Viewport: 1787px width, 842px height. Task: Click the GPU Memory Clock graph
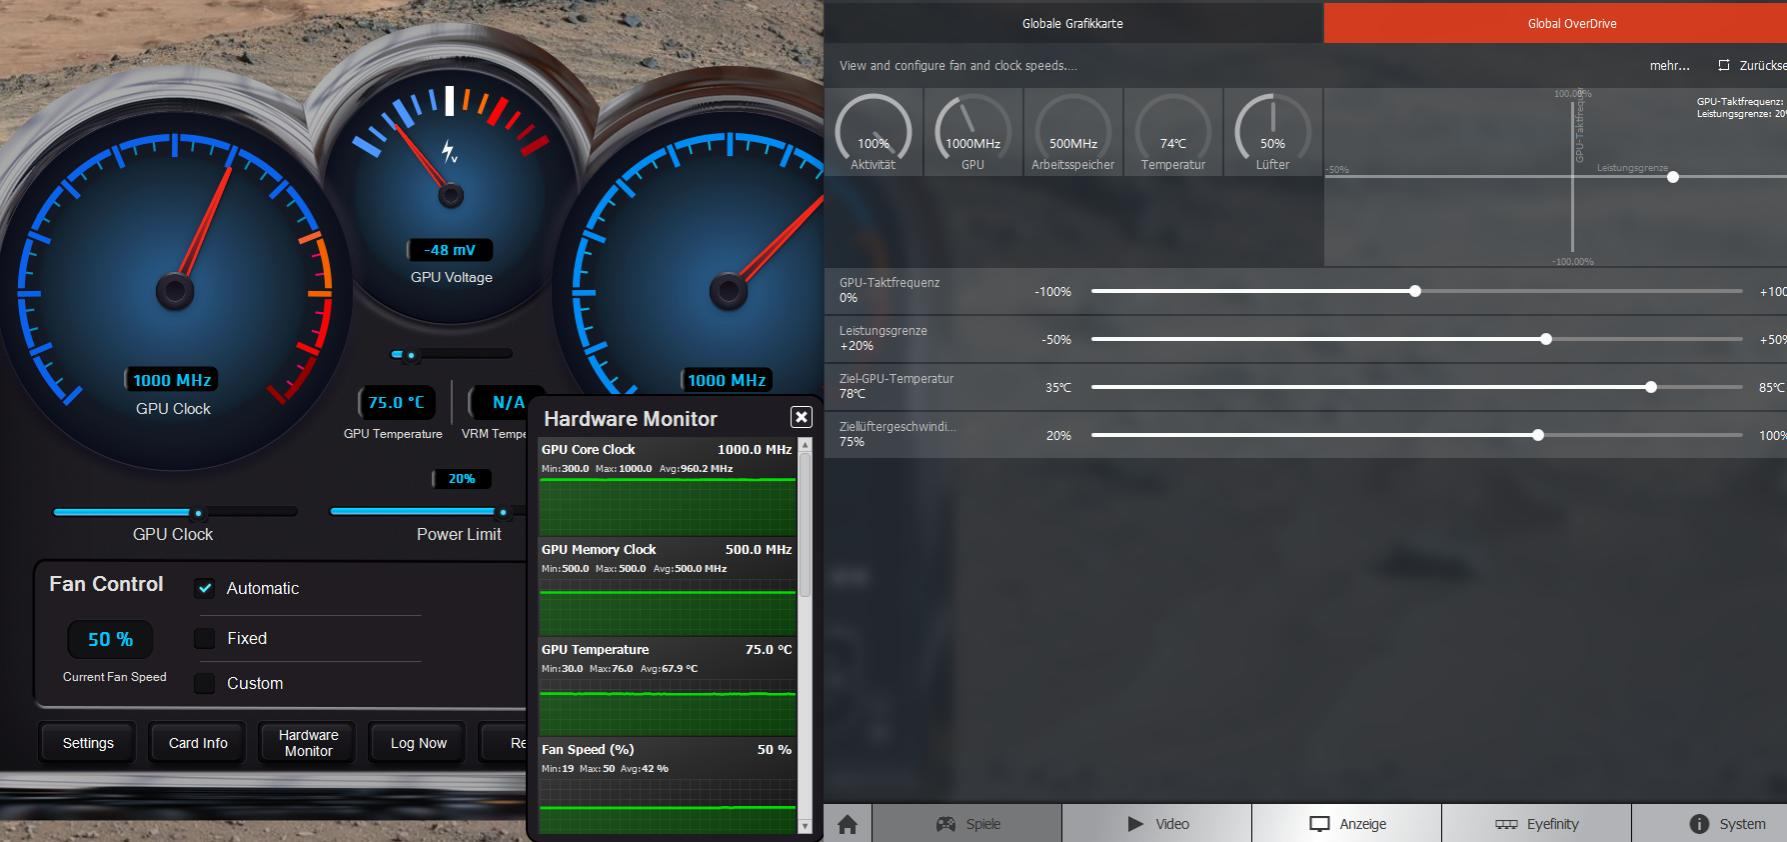pyautogui.click(x=667, y=606)
